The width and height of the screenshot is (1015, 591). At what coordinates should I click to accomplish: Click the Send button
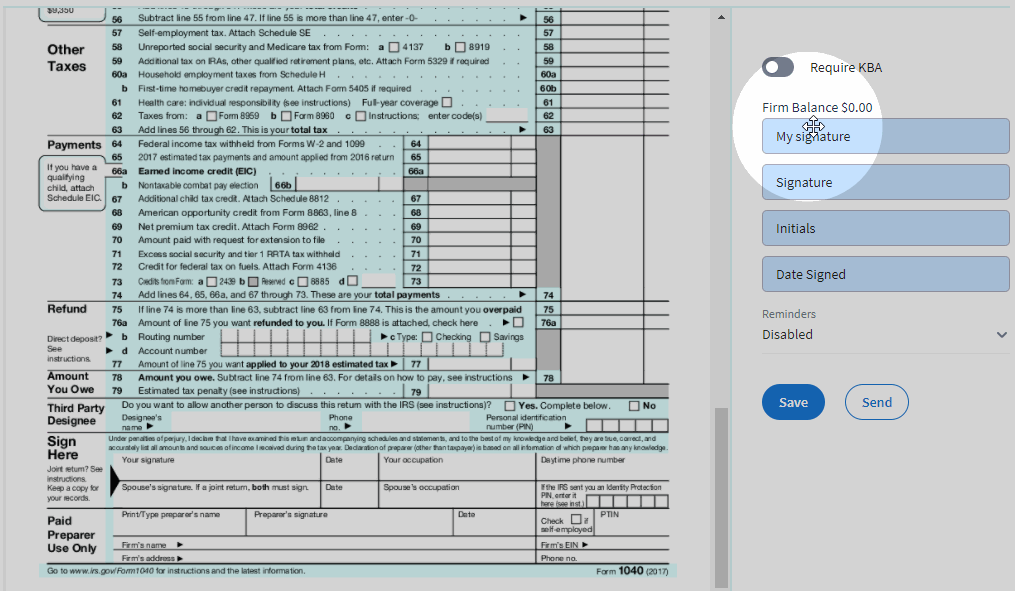876,402
